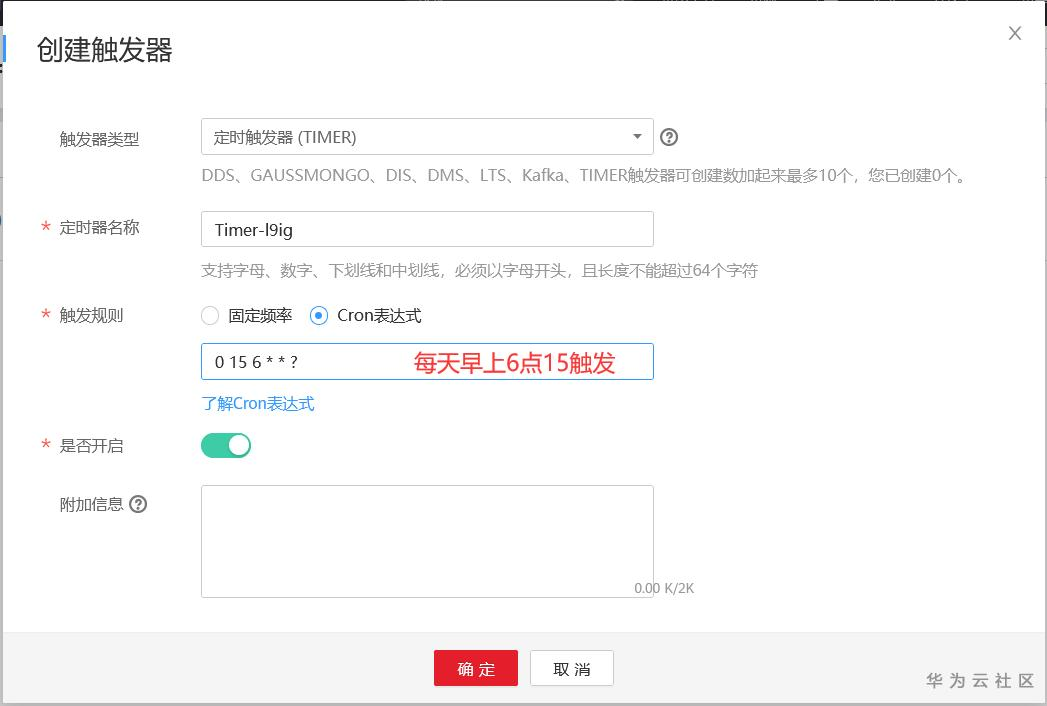The image size is (1047, 706).
Task: Turn off the 是否开启 toggle switch
Action: (x=226, y=445)
